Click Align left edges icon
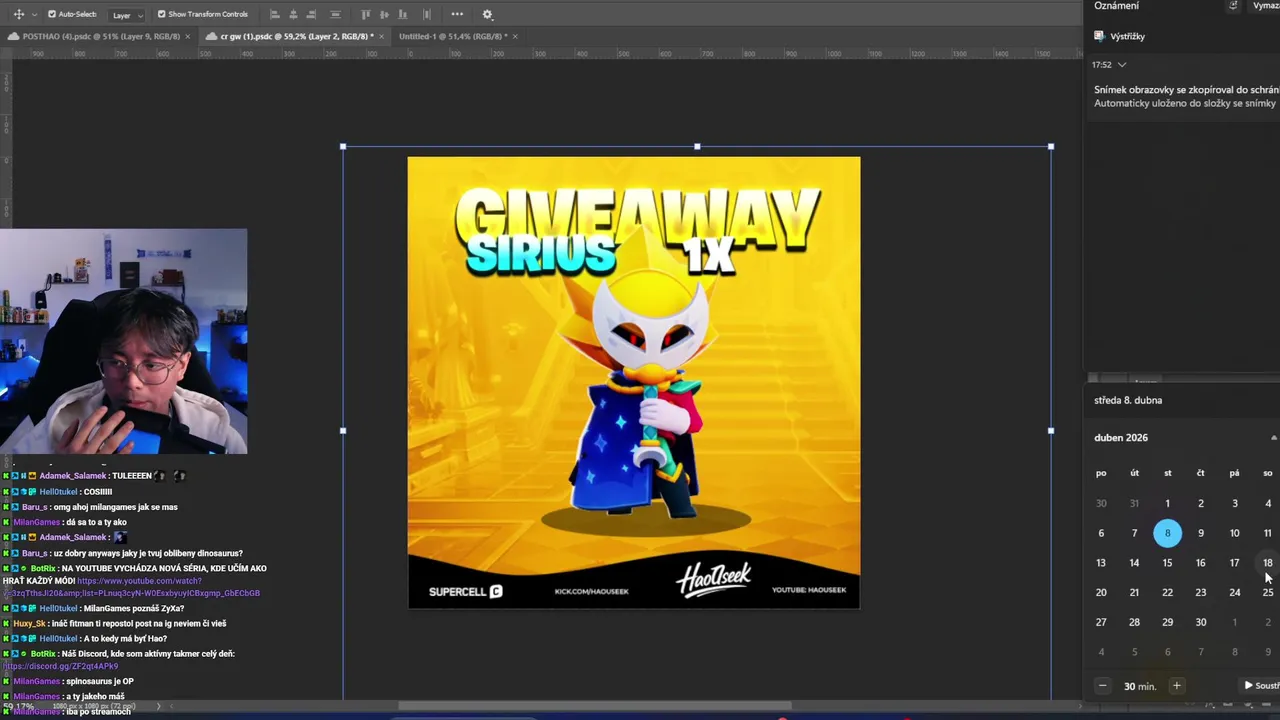Screen dimensions: 1280x720 [275, 14]
